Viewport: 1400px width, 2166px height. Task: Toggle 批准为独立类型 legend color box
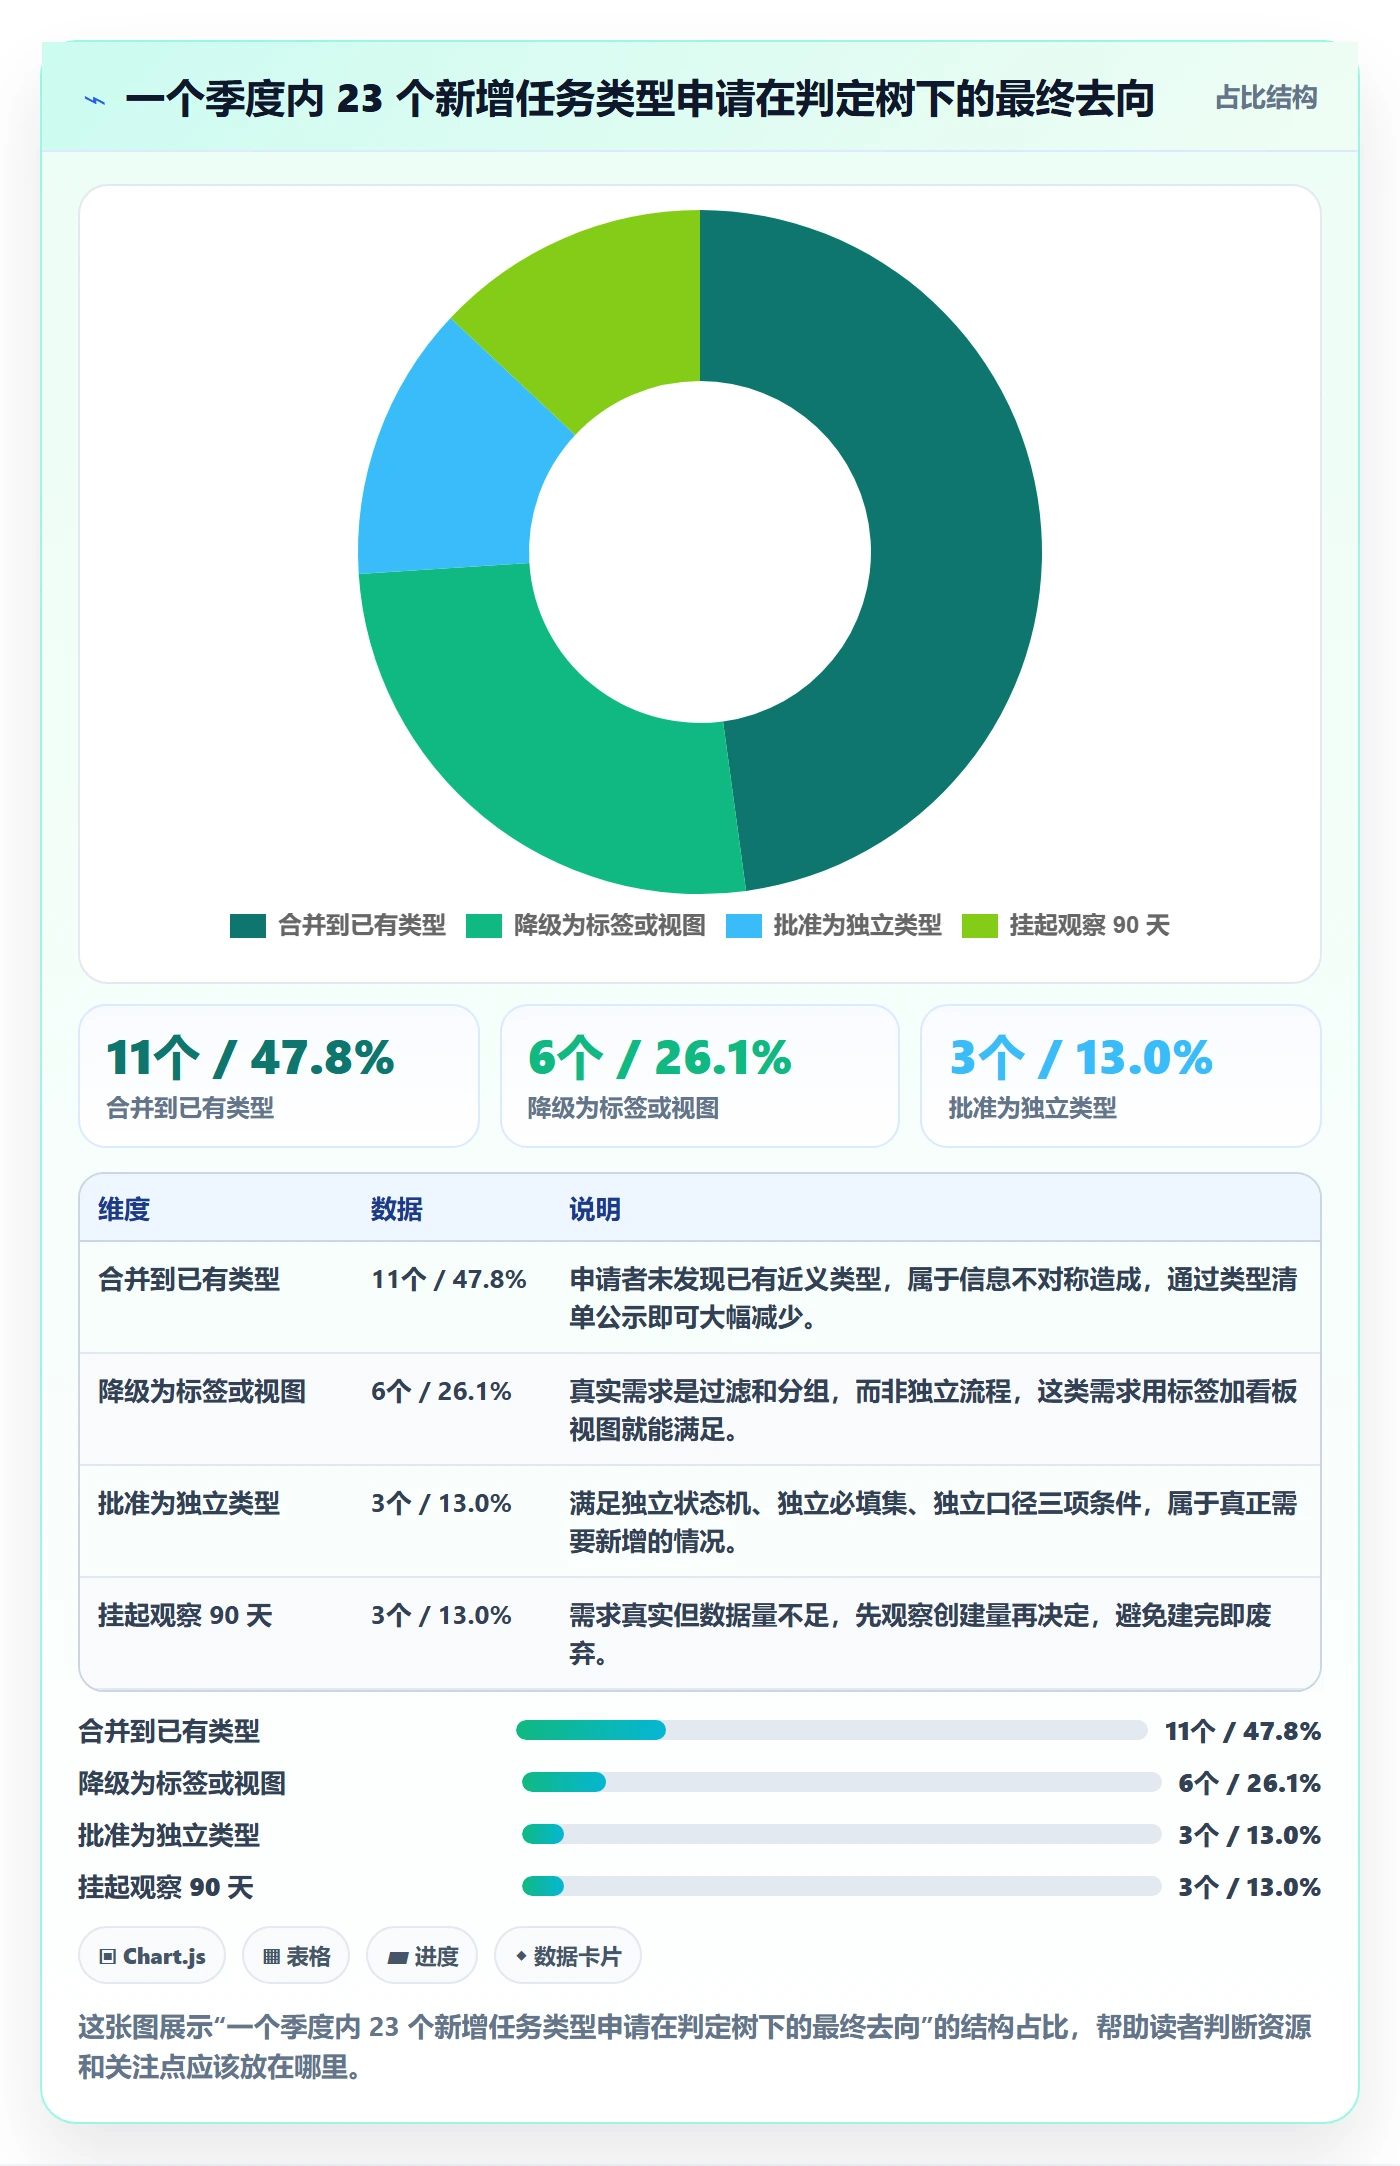click(x=744, y=926)
